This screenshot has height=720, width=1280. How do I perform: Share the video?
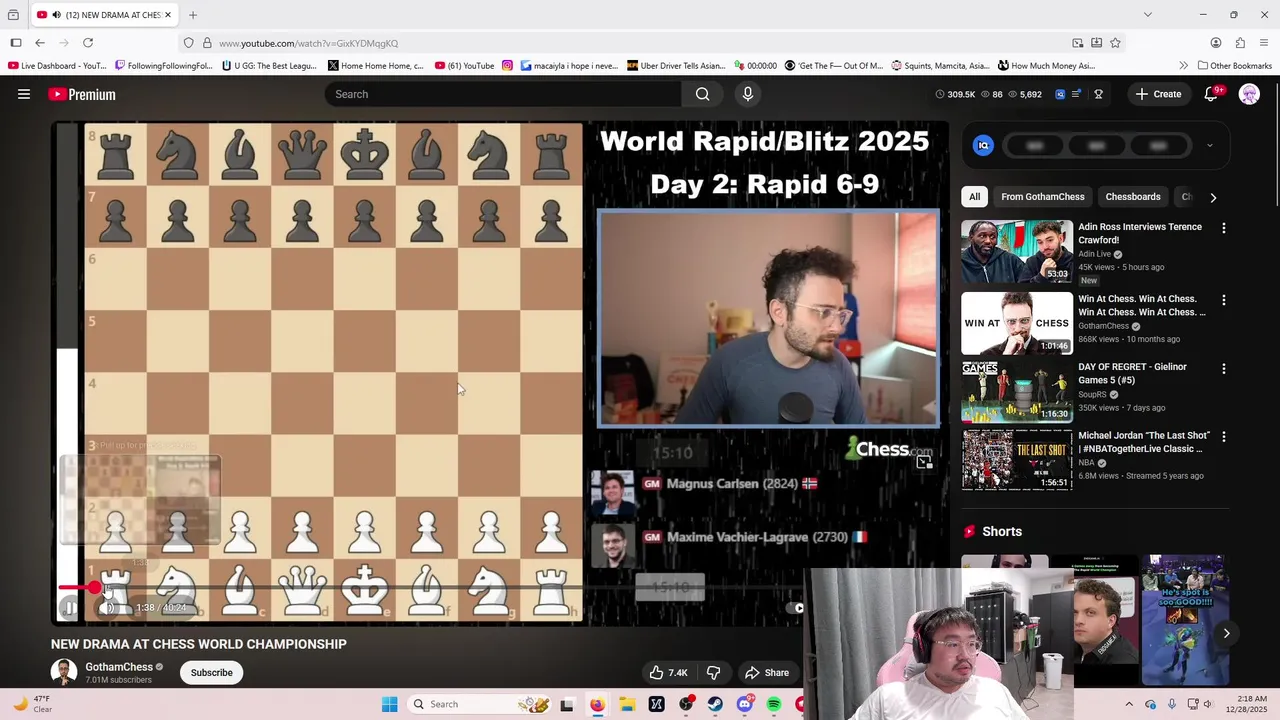[x=767, y=673]
